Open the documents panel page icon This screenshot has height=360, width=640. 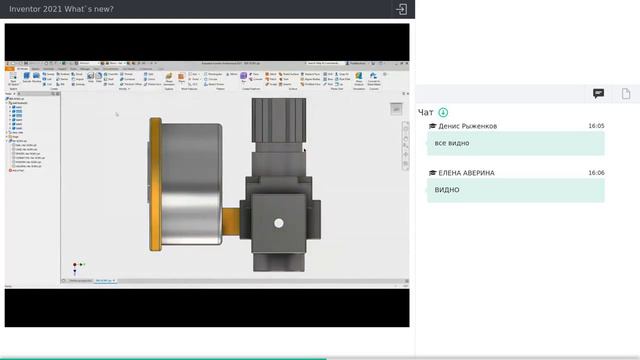(x=626, y=94)
